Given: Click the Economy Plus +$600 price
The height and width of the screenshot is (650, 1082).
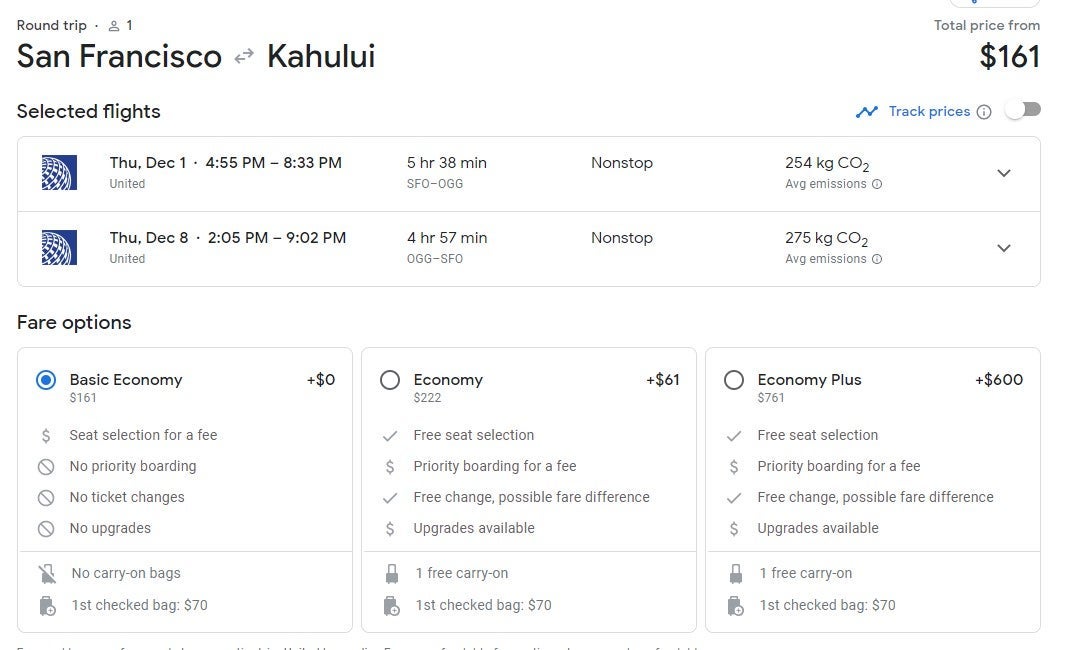Looking at the screenshot, I should point(998,380).
